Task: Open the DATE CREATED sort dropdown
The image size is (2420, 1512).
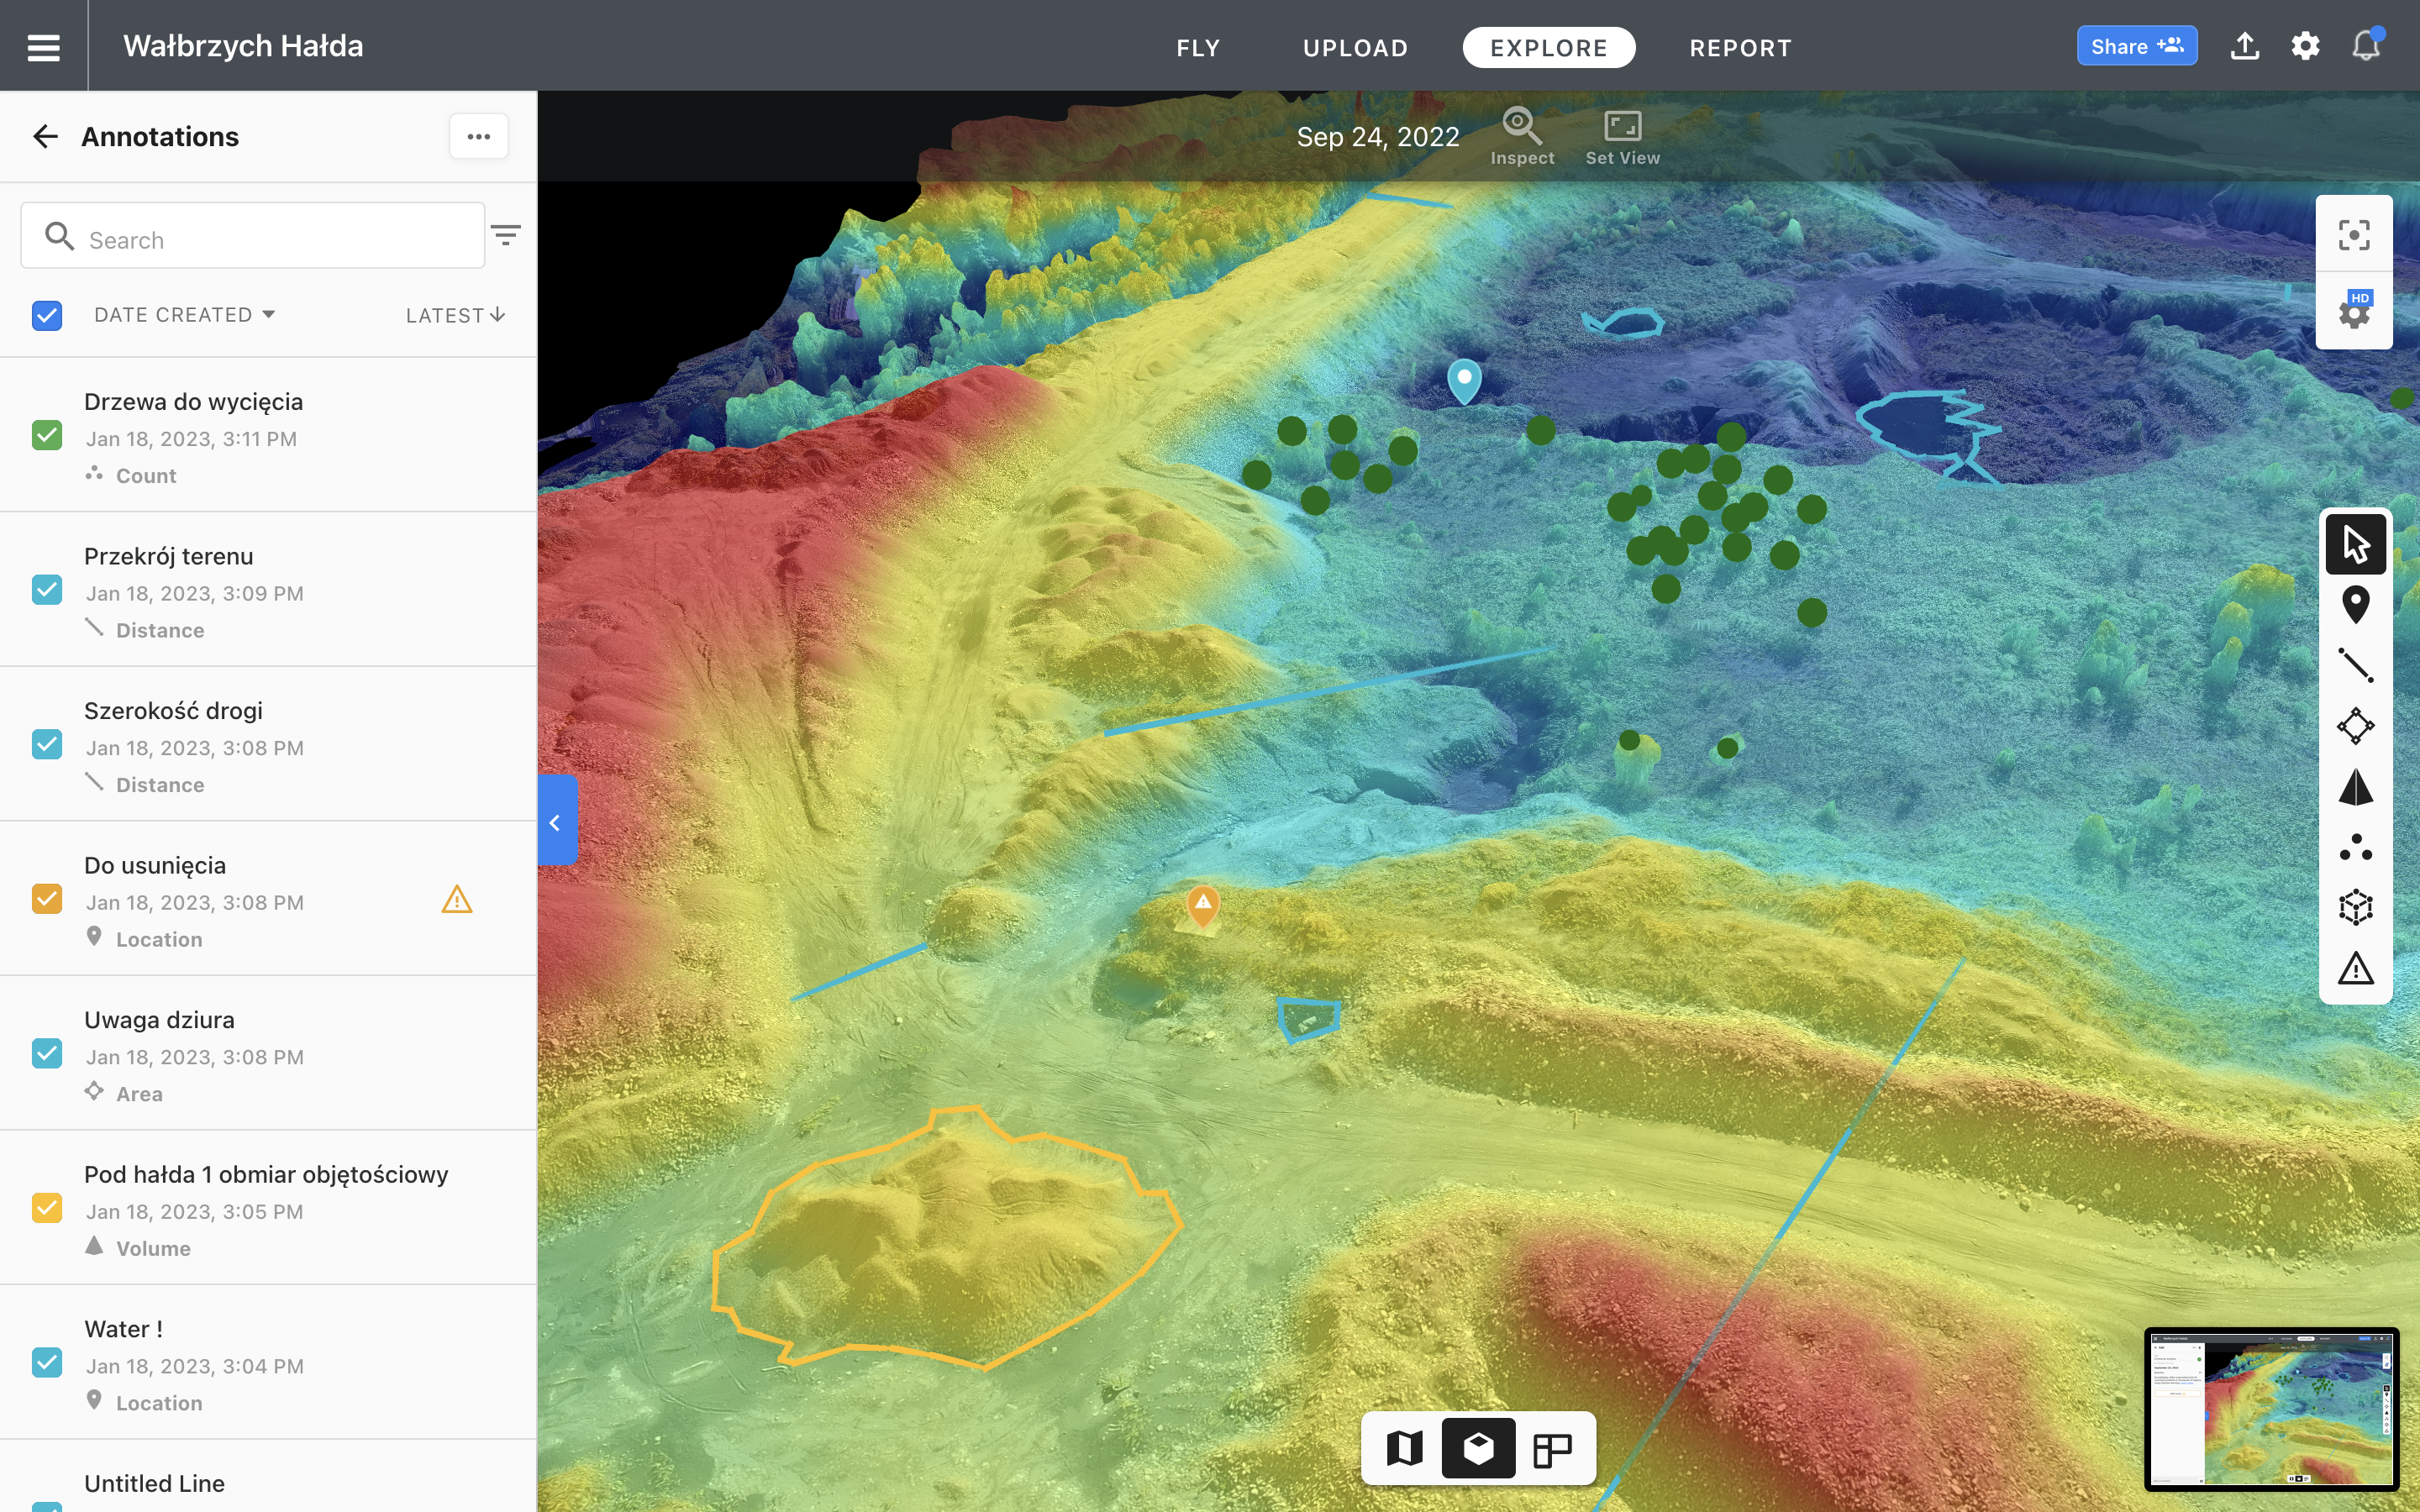Action: pyautogui.click(x=185, y=315)
